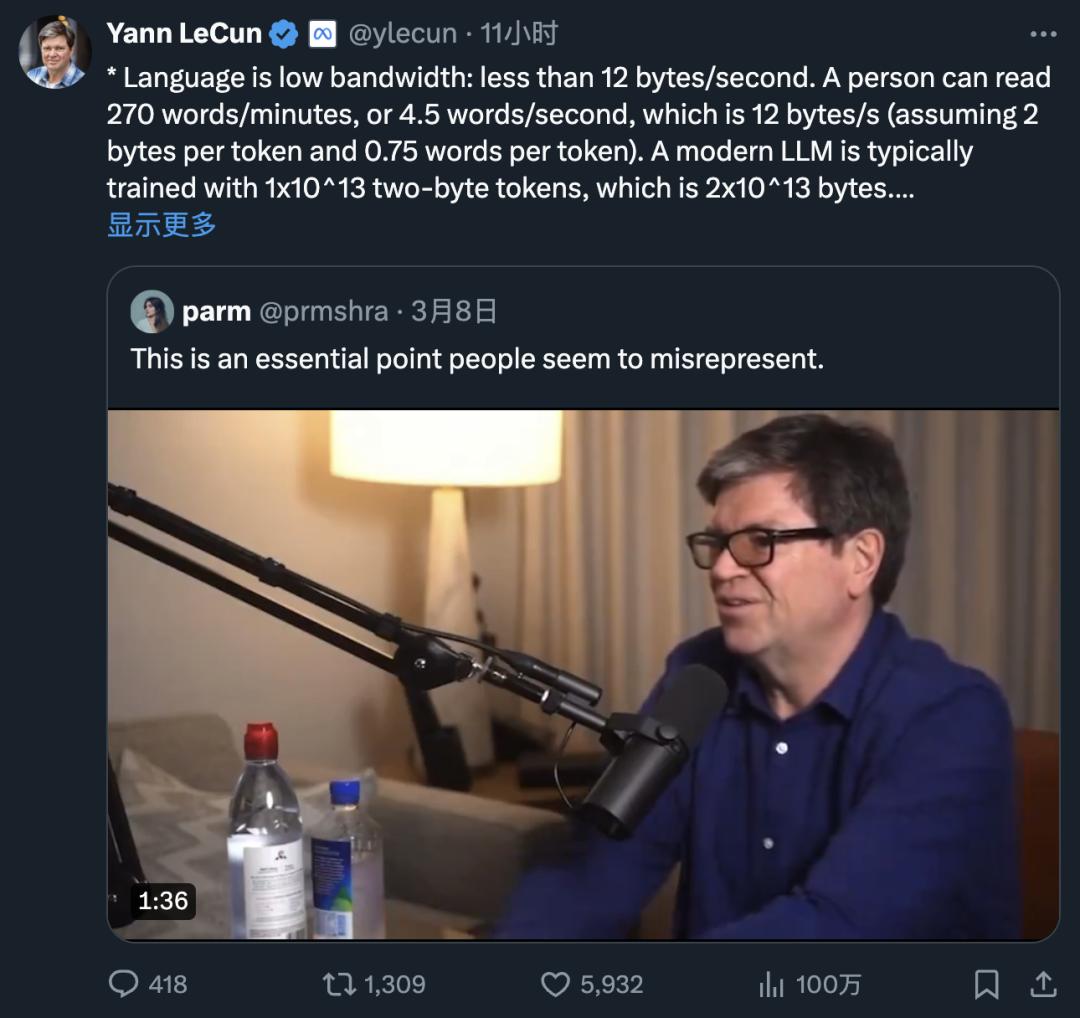This screenshot has width=1080, height=1018.
Task: Open quoted tweet's 3月8日 date
Action: [454, 312]
